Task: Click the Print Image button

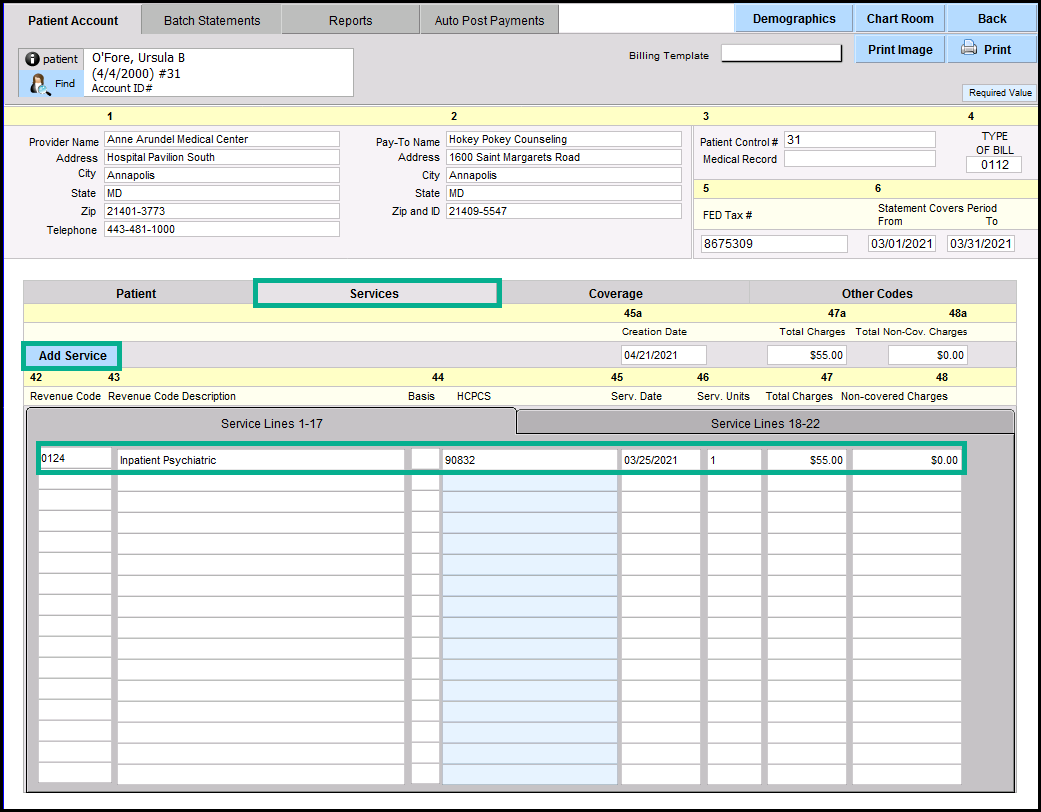Action: point(899,49)
